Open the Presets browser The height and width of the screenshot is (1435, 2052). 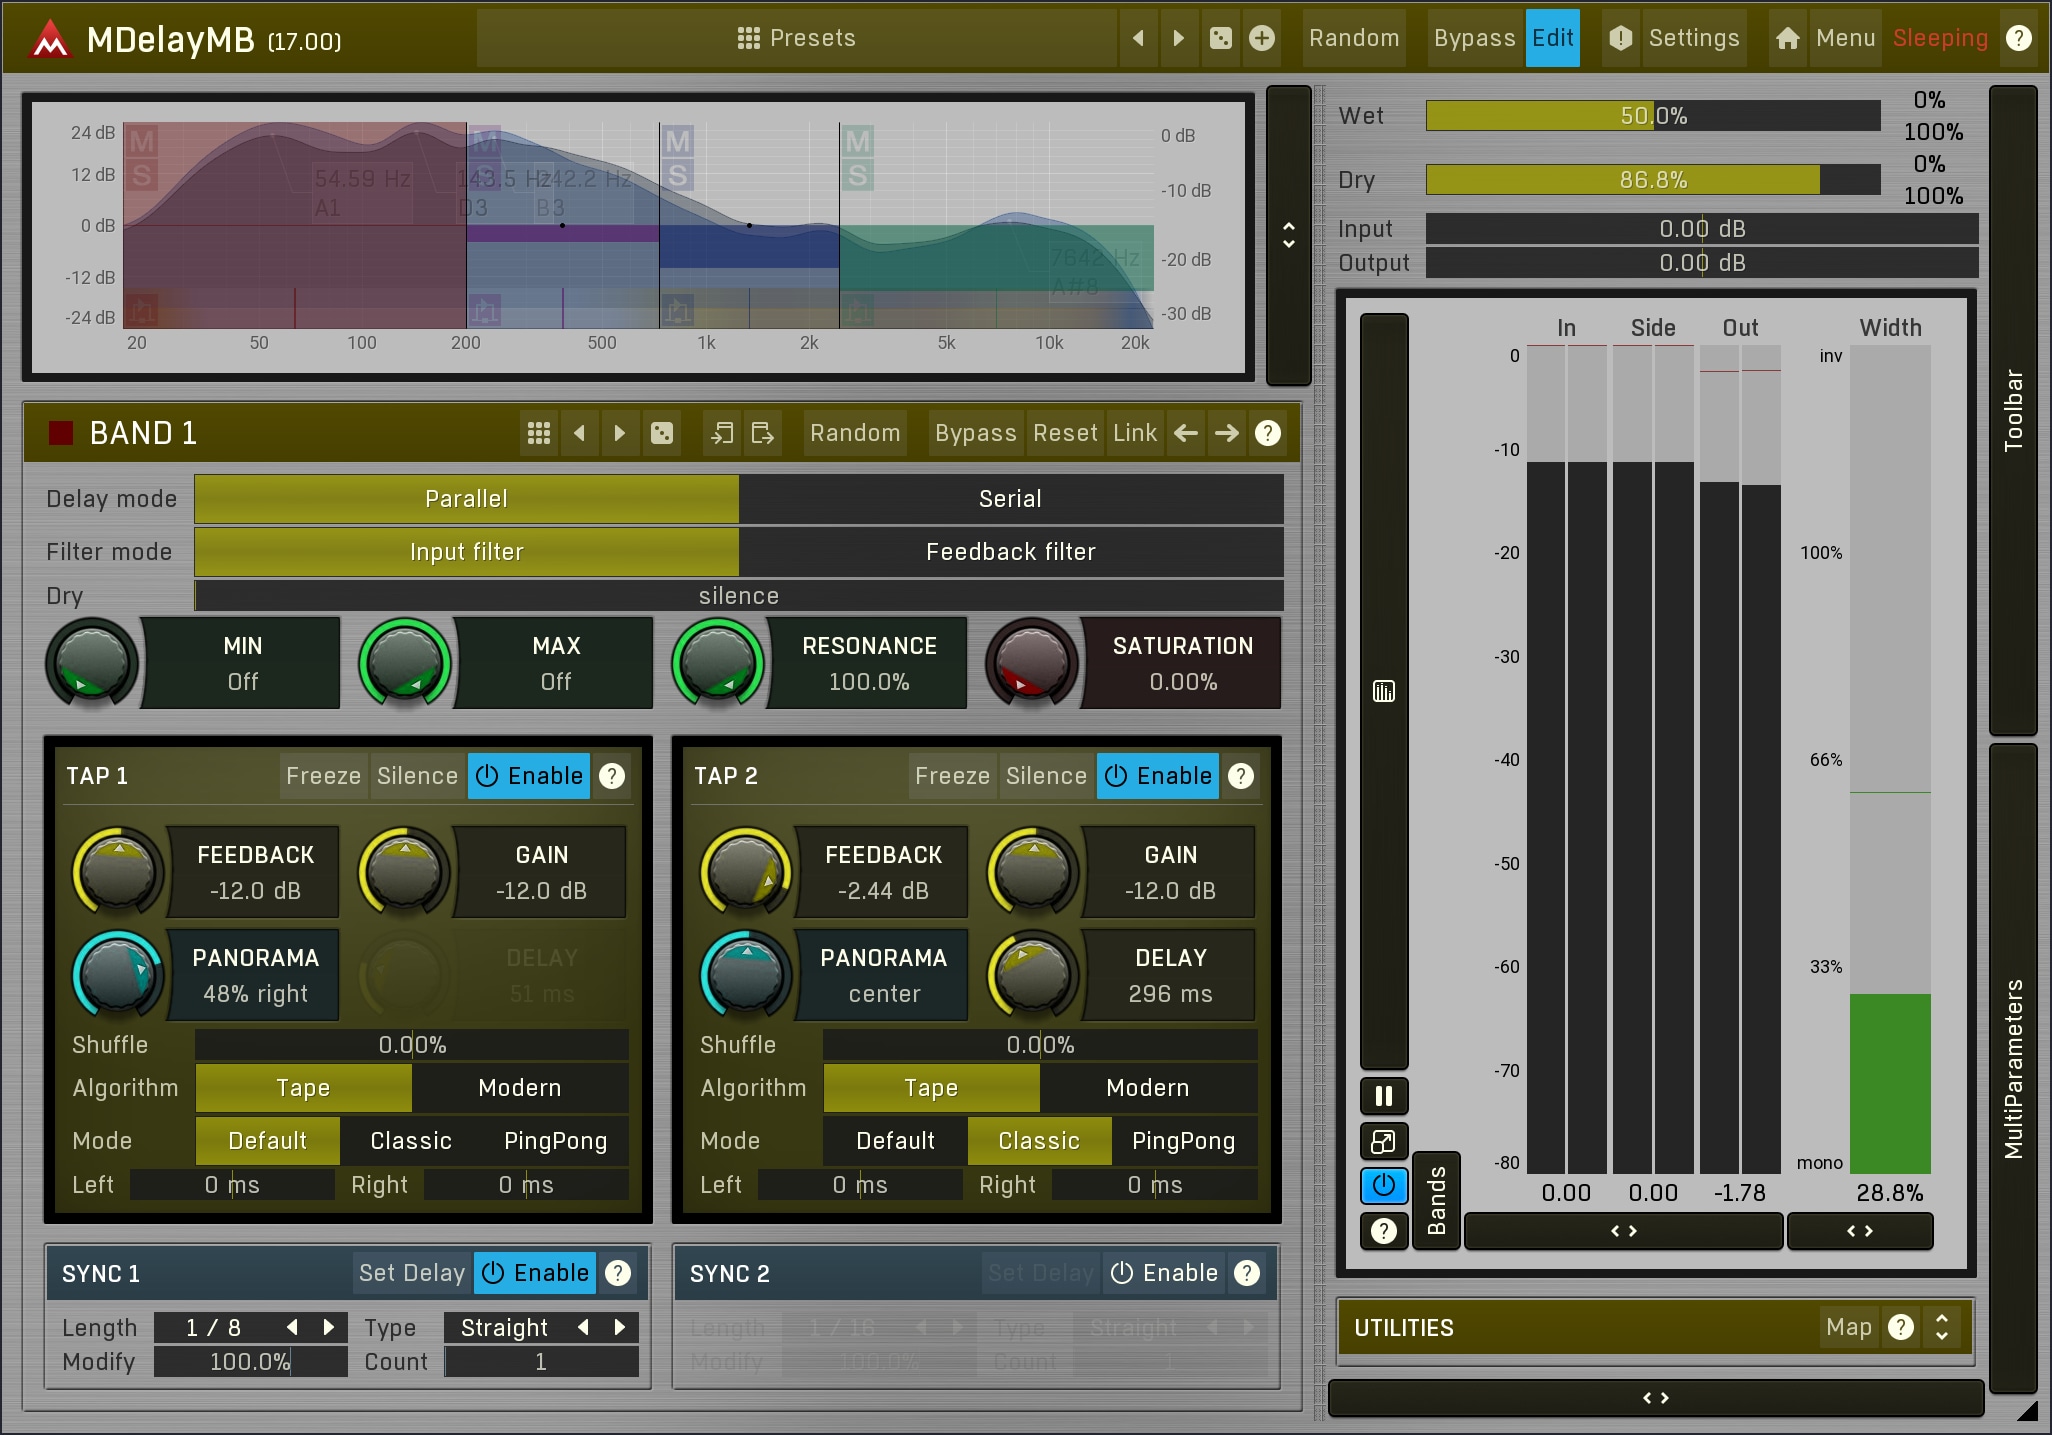point(796,38)
